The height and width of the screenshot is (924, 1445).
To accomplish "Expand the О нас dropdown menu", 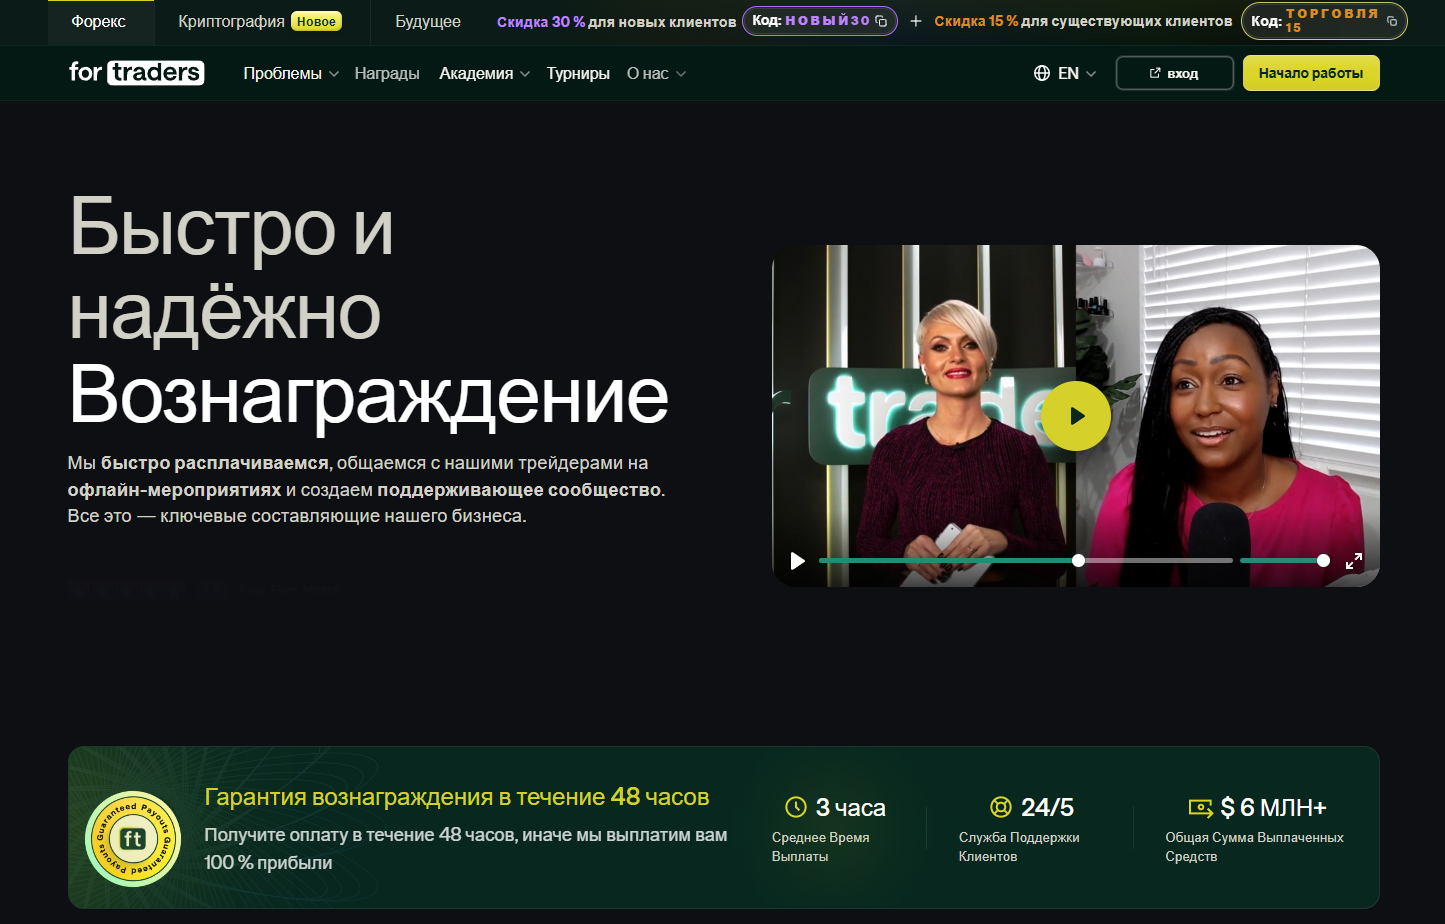I will tap(656, 74).
